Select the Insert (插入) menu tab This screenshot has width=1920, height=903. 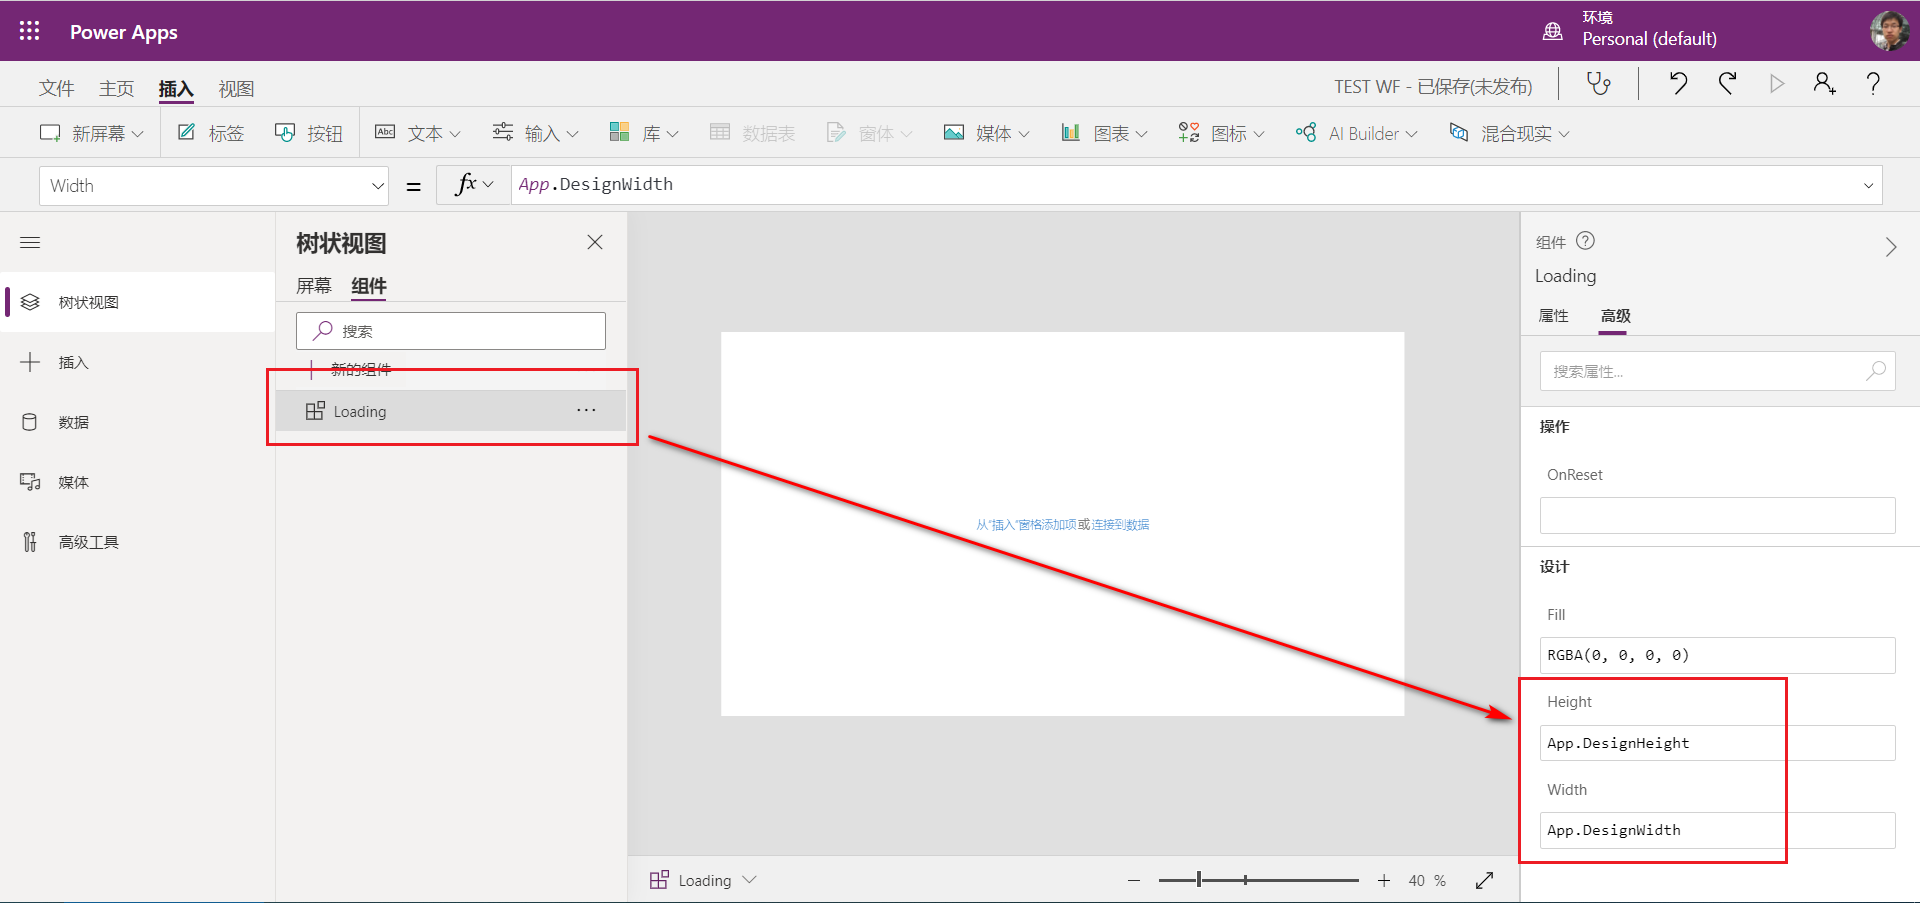[176, 88]
